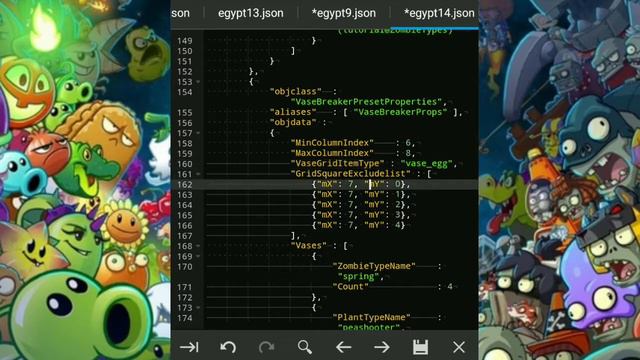
Task: Move cursor right with the right arrow icon
Action: 382,347
